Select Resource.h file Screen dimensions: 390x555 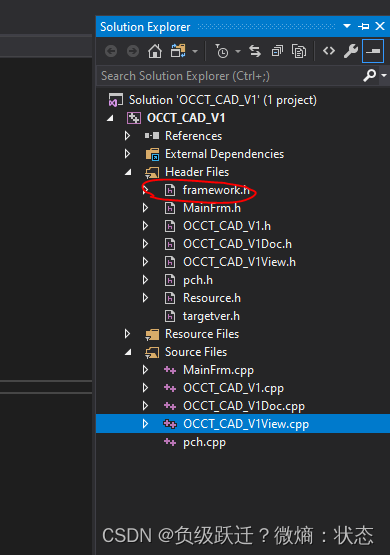pos(212,298)
